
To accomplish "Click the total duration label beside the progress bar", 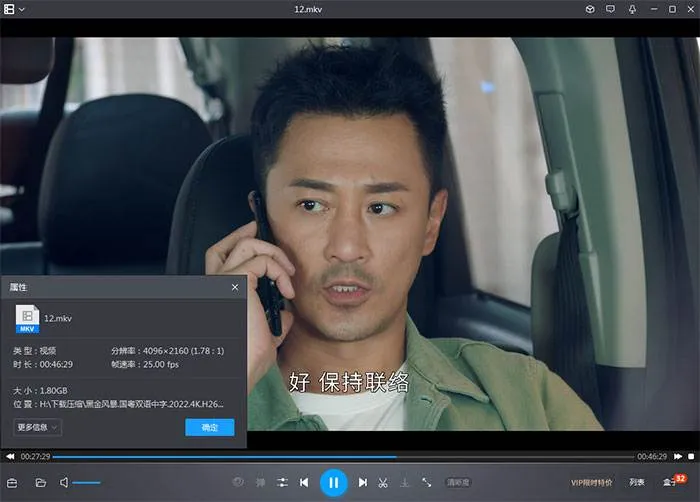I will (652, 456).
